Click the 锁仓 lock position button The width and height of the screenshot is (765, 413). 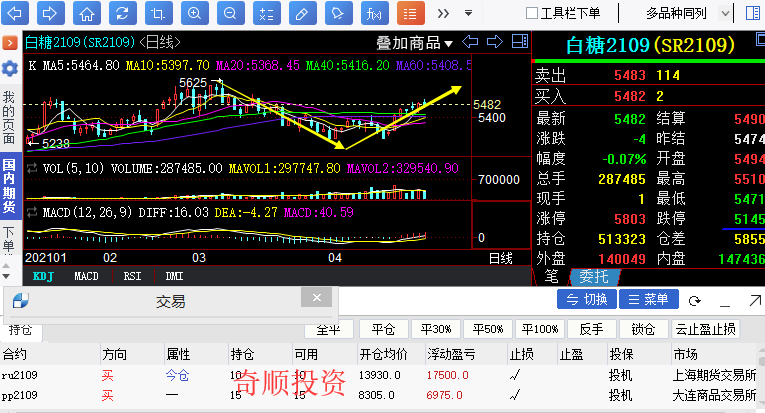[644, 329]
